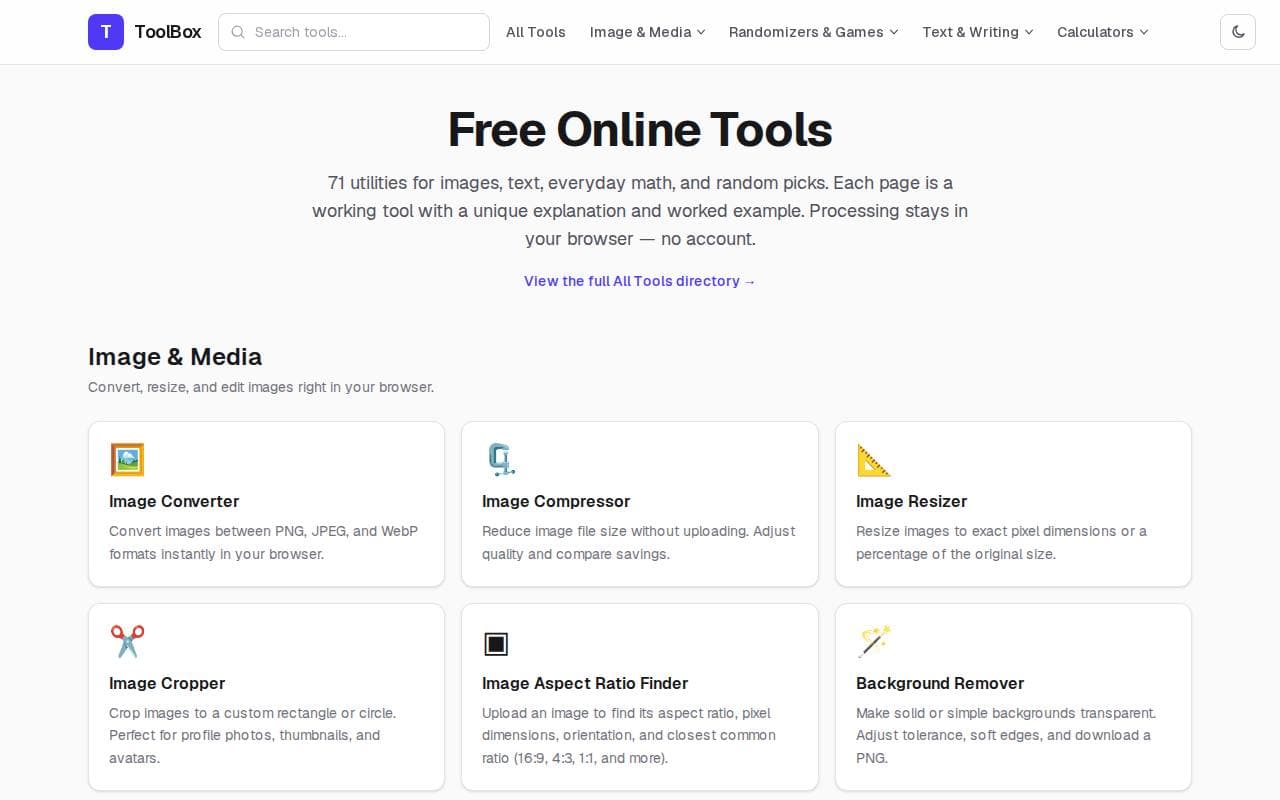Screen dimensions: 1280x800
Task: Open the Text & Writing dropdown
Action: point(977,32)
